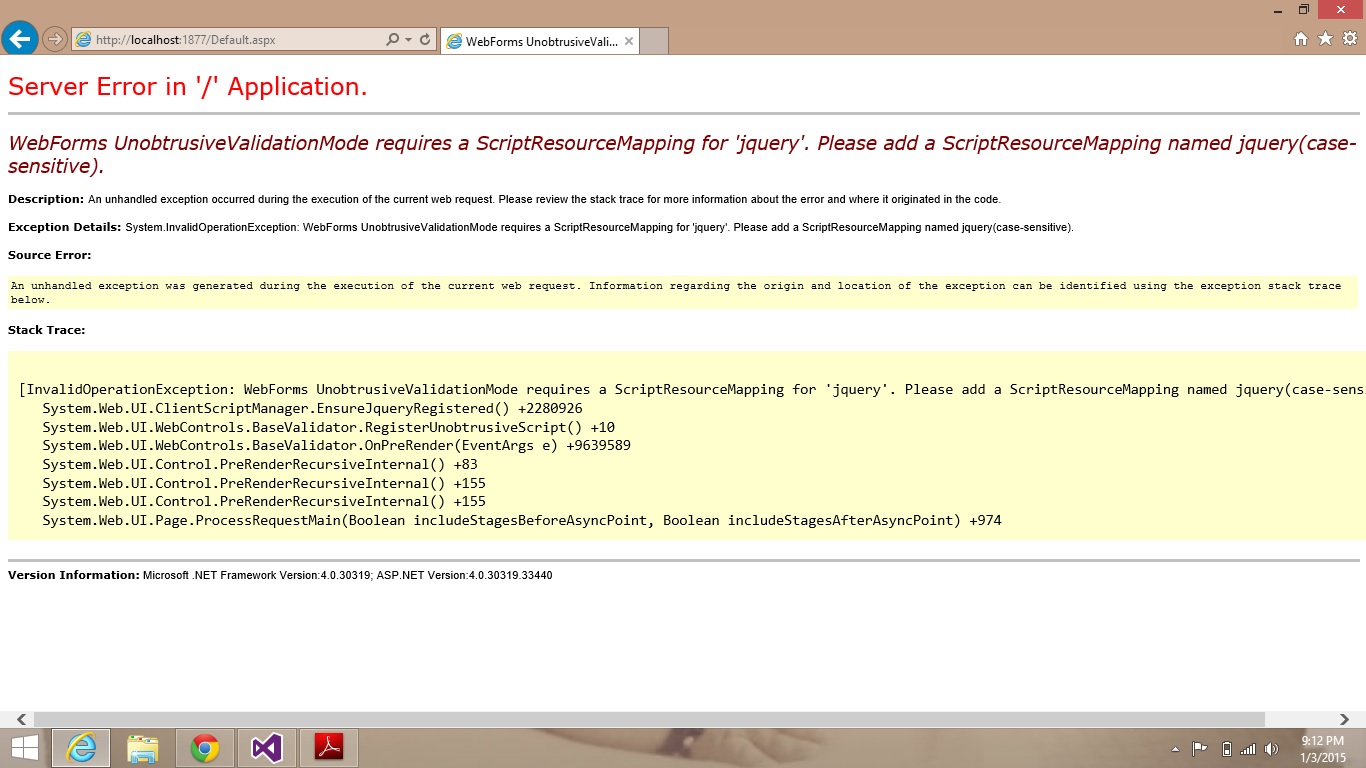Open the address bar autocomplete dropdown arrow
1366x768 pixels.
click(408, 40)
